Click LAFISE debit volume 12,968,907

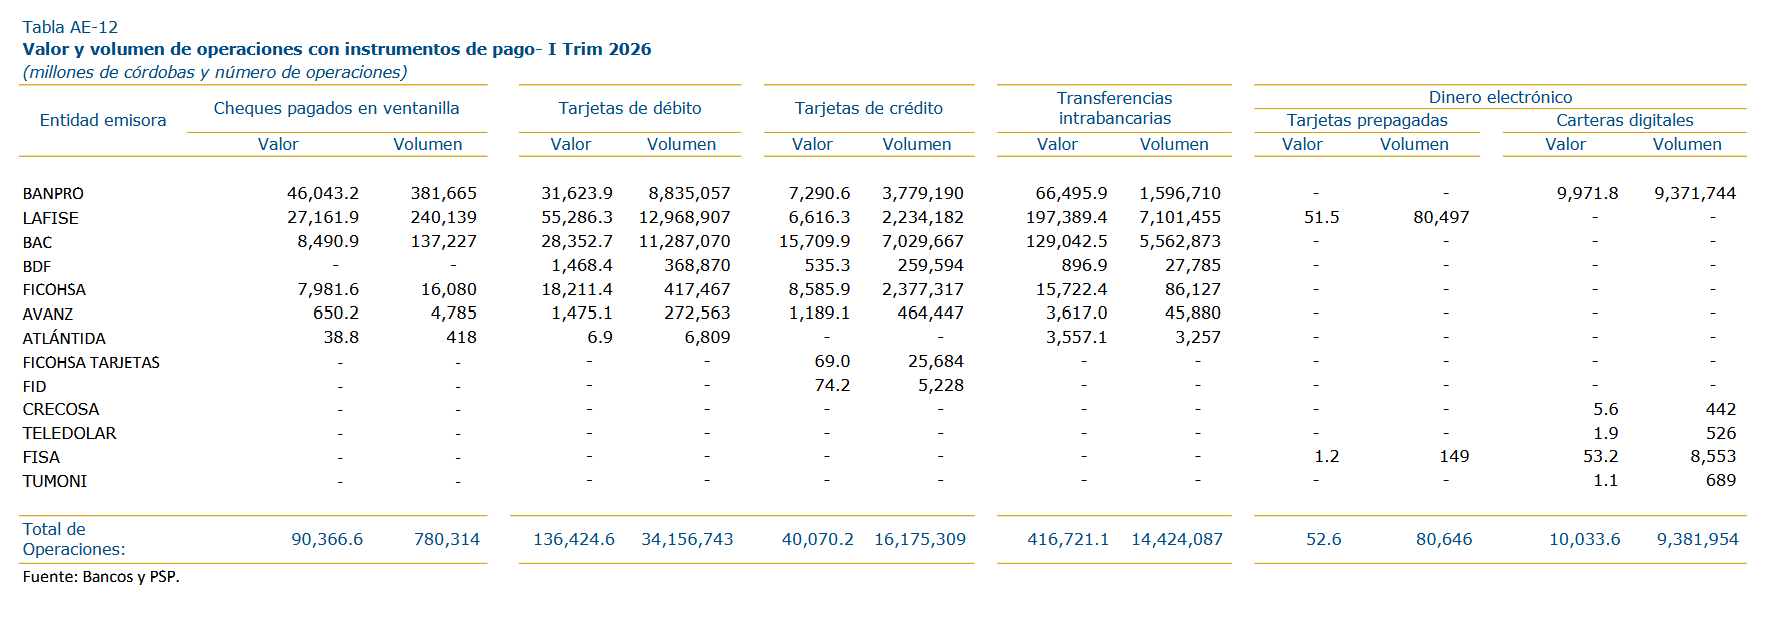pos(684,217)
